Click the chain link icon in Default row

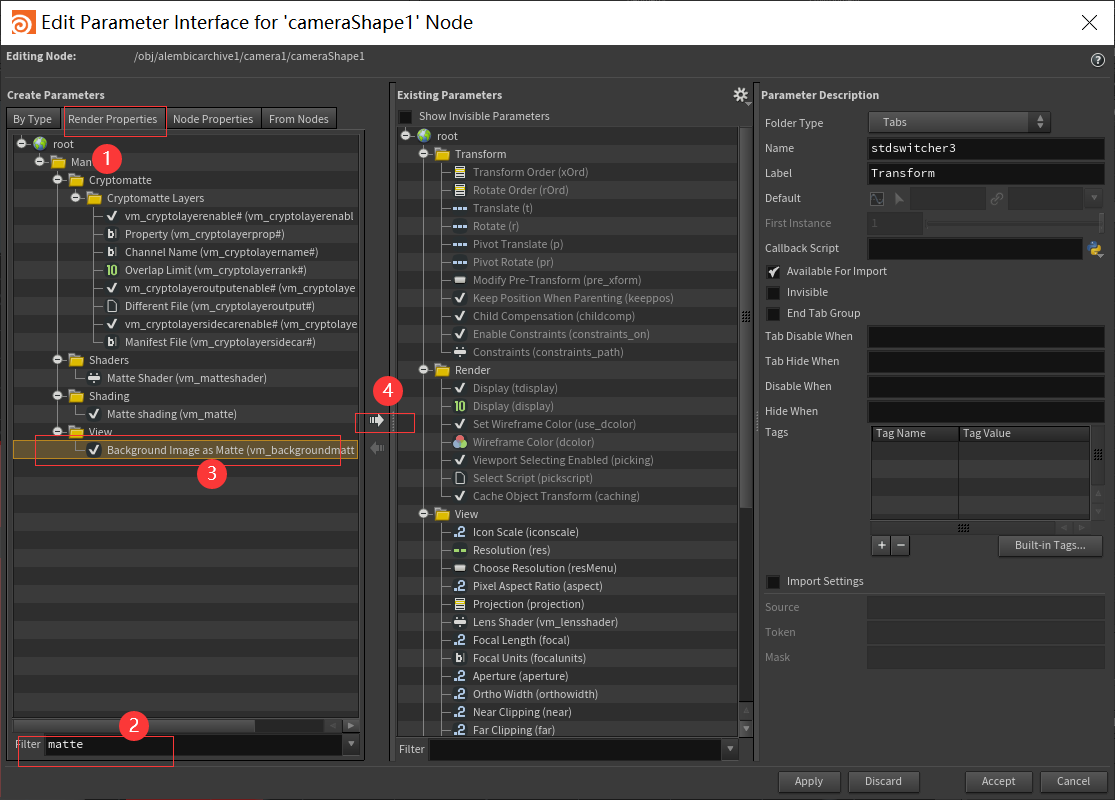[998, 198]
